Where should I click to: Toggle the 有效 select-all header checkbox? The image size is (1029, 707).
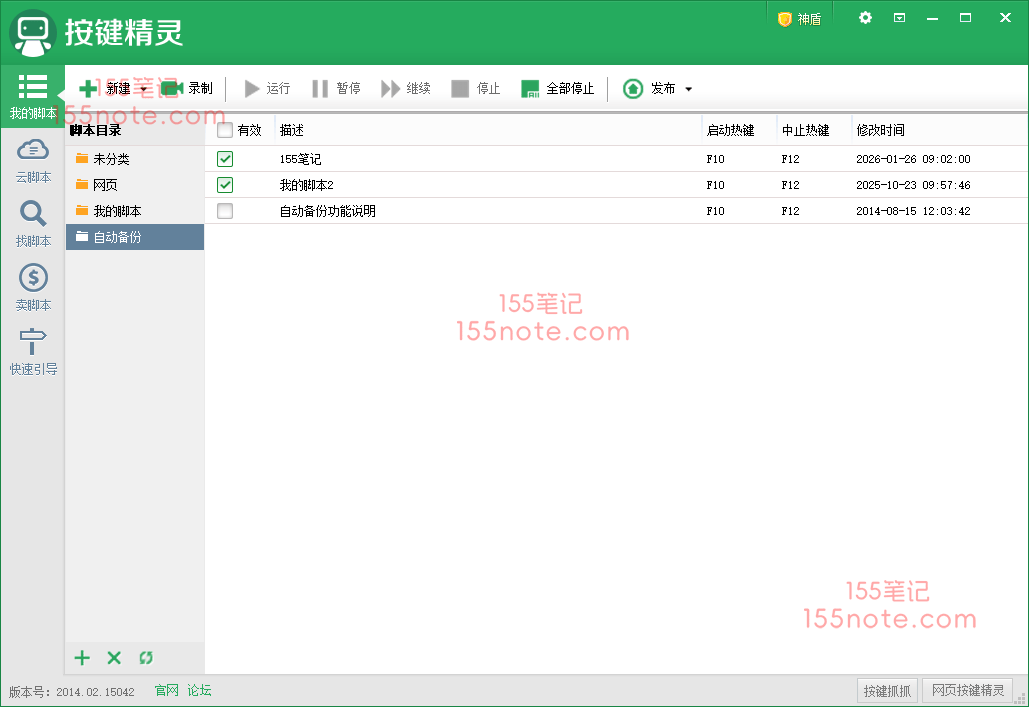click(225, 130)
